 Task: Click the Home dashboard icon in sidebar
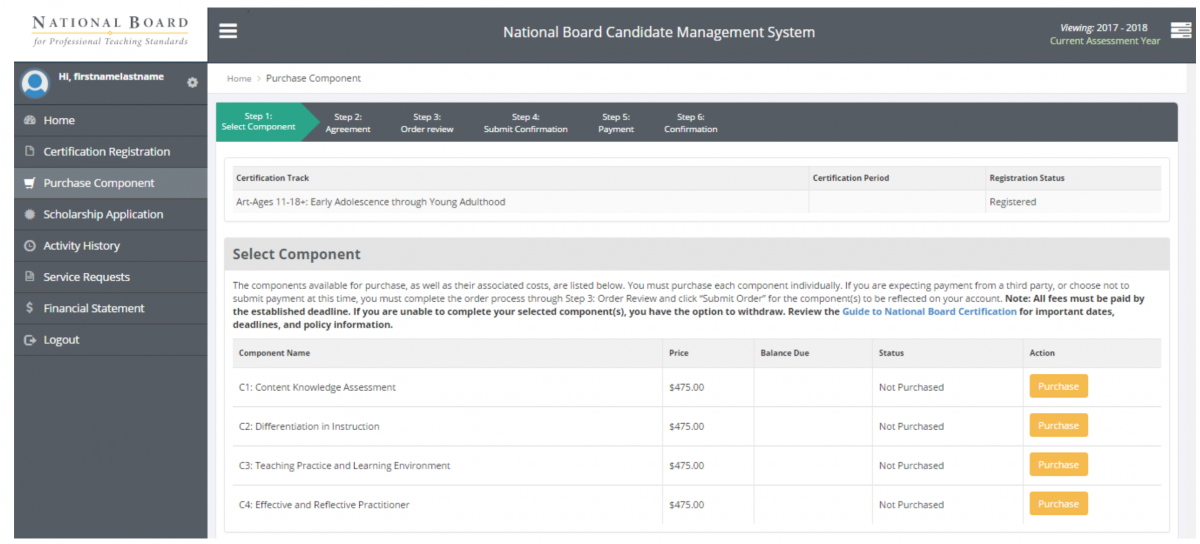coord(29,120)
